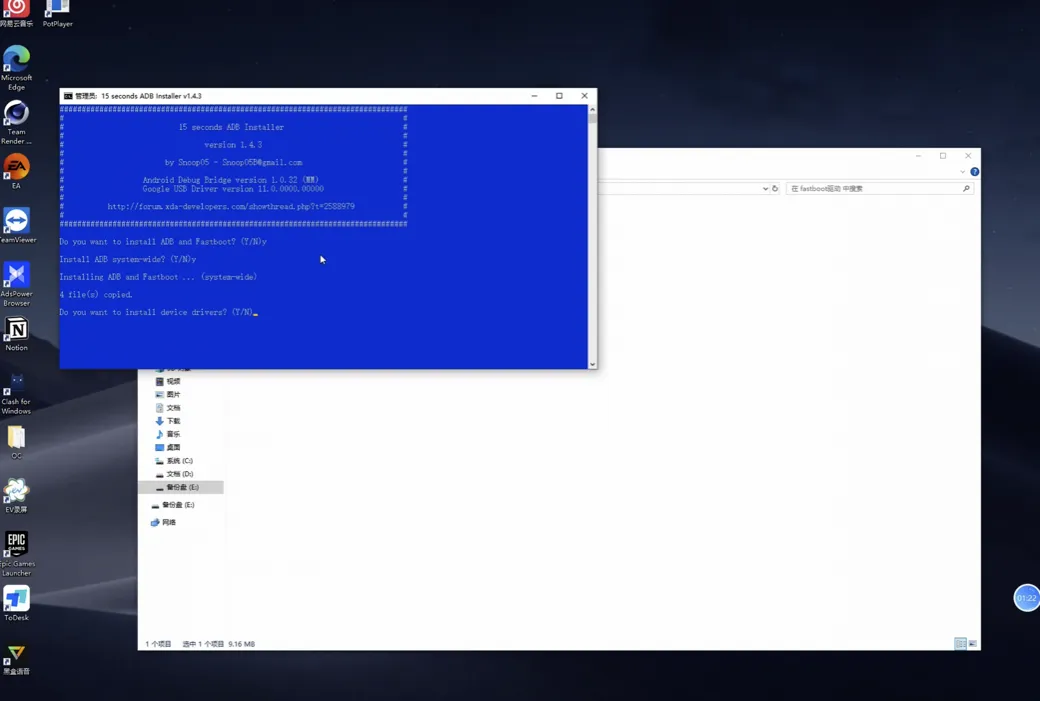This screenshot has height=701, width=1040.
Task: Select highlighted 备份盘 (E:) in sidebar
Action: coord(180,487)
